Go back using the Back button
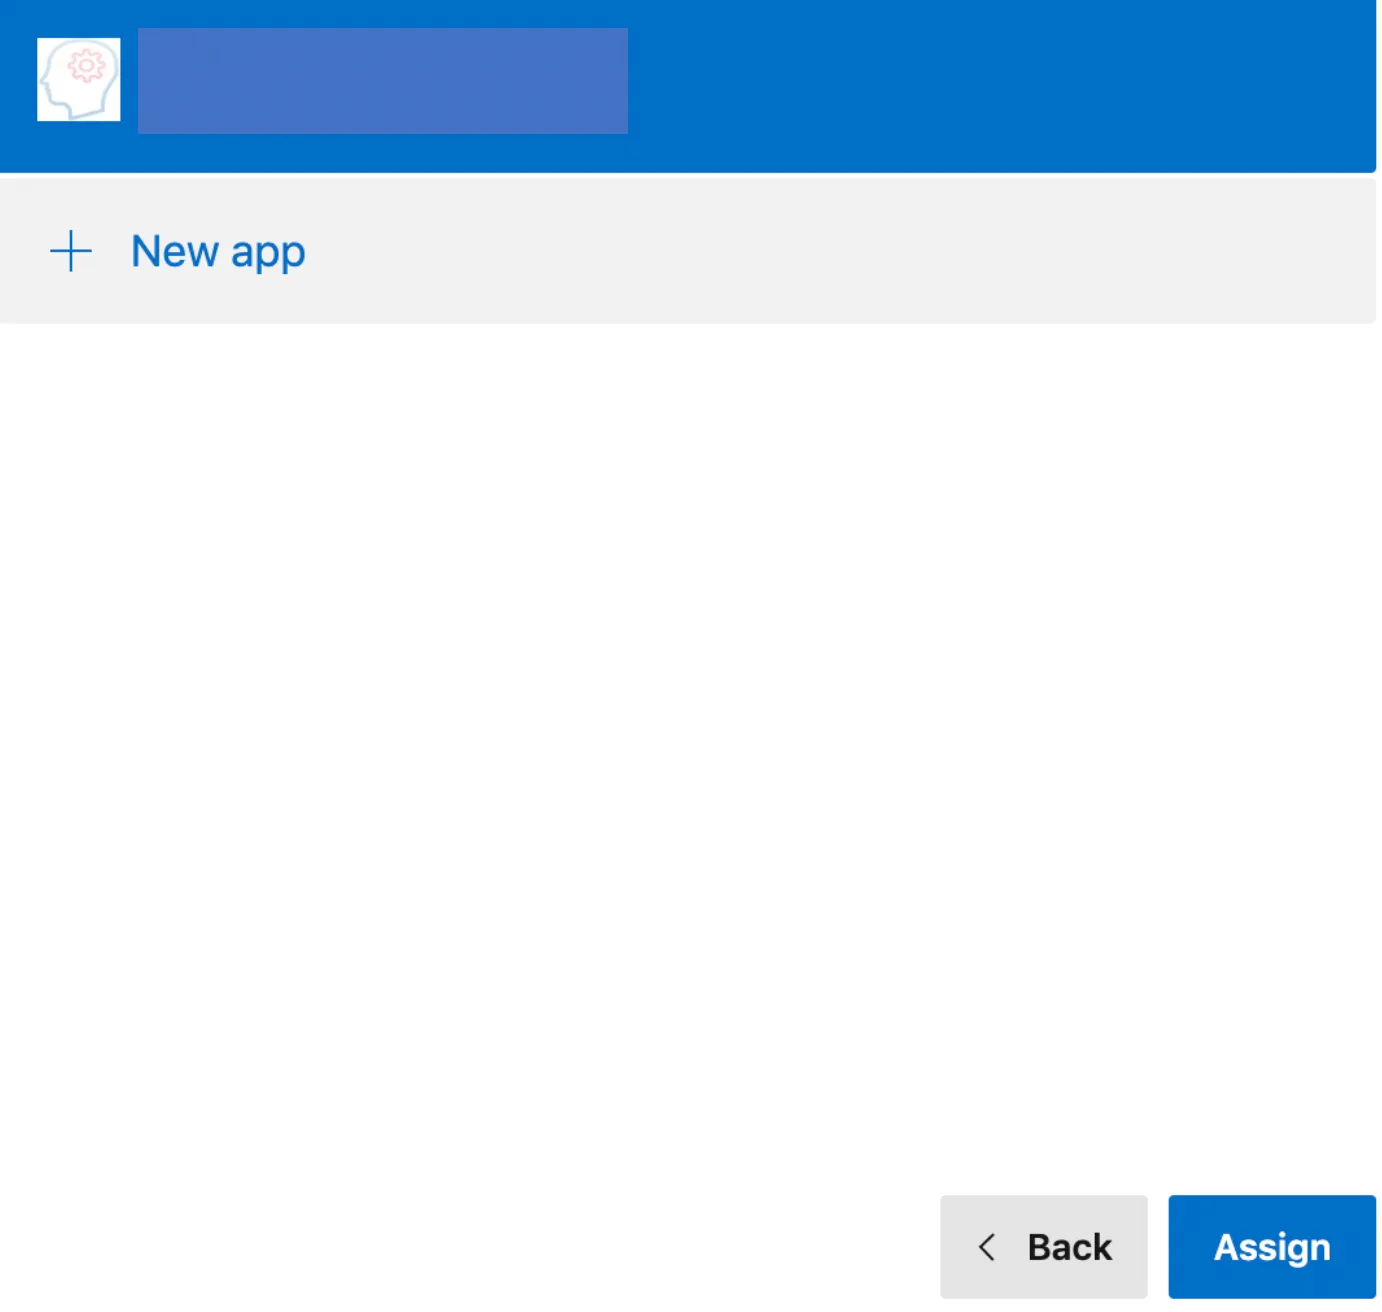The width and height of the screenshot is (1382, 1312). 1043,1247
